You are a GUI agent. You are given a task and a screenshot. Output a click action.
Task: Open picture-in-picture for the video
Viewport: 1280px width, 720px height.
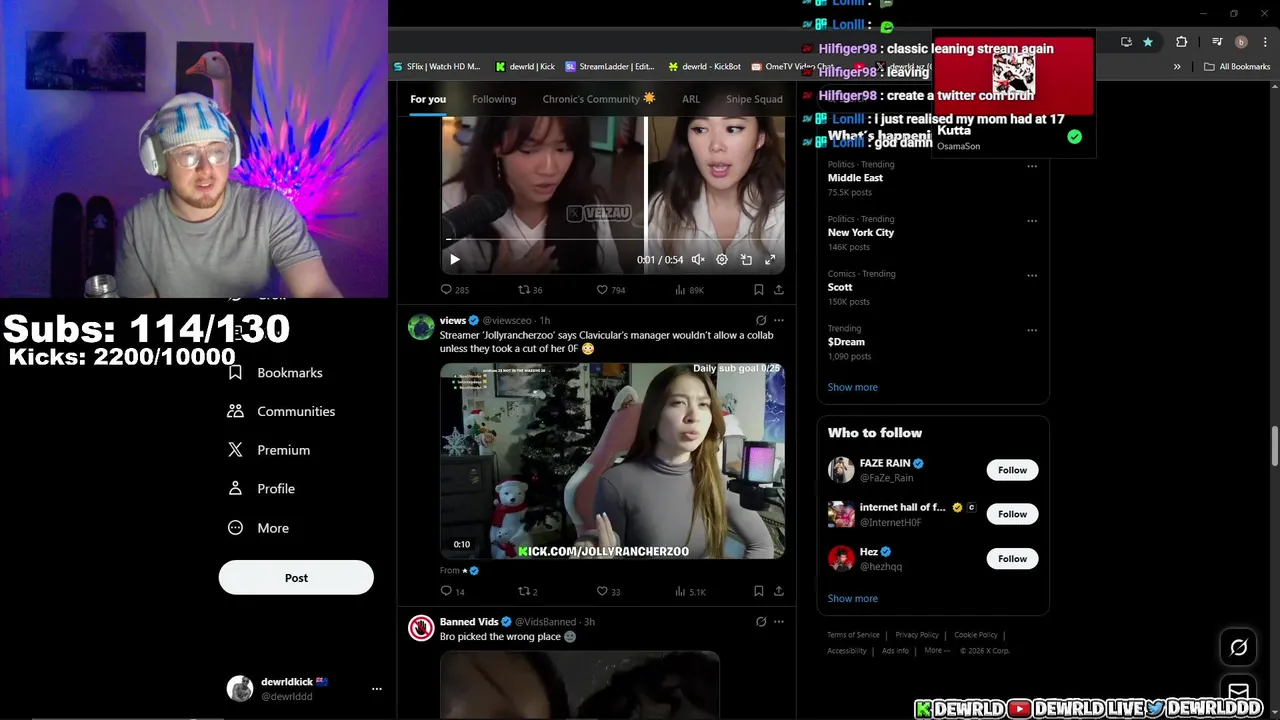point(746,259)
